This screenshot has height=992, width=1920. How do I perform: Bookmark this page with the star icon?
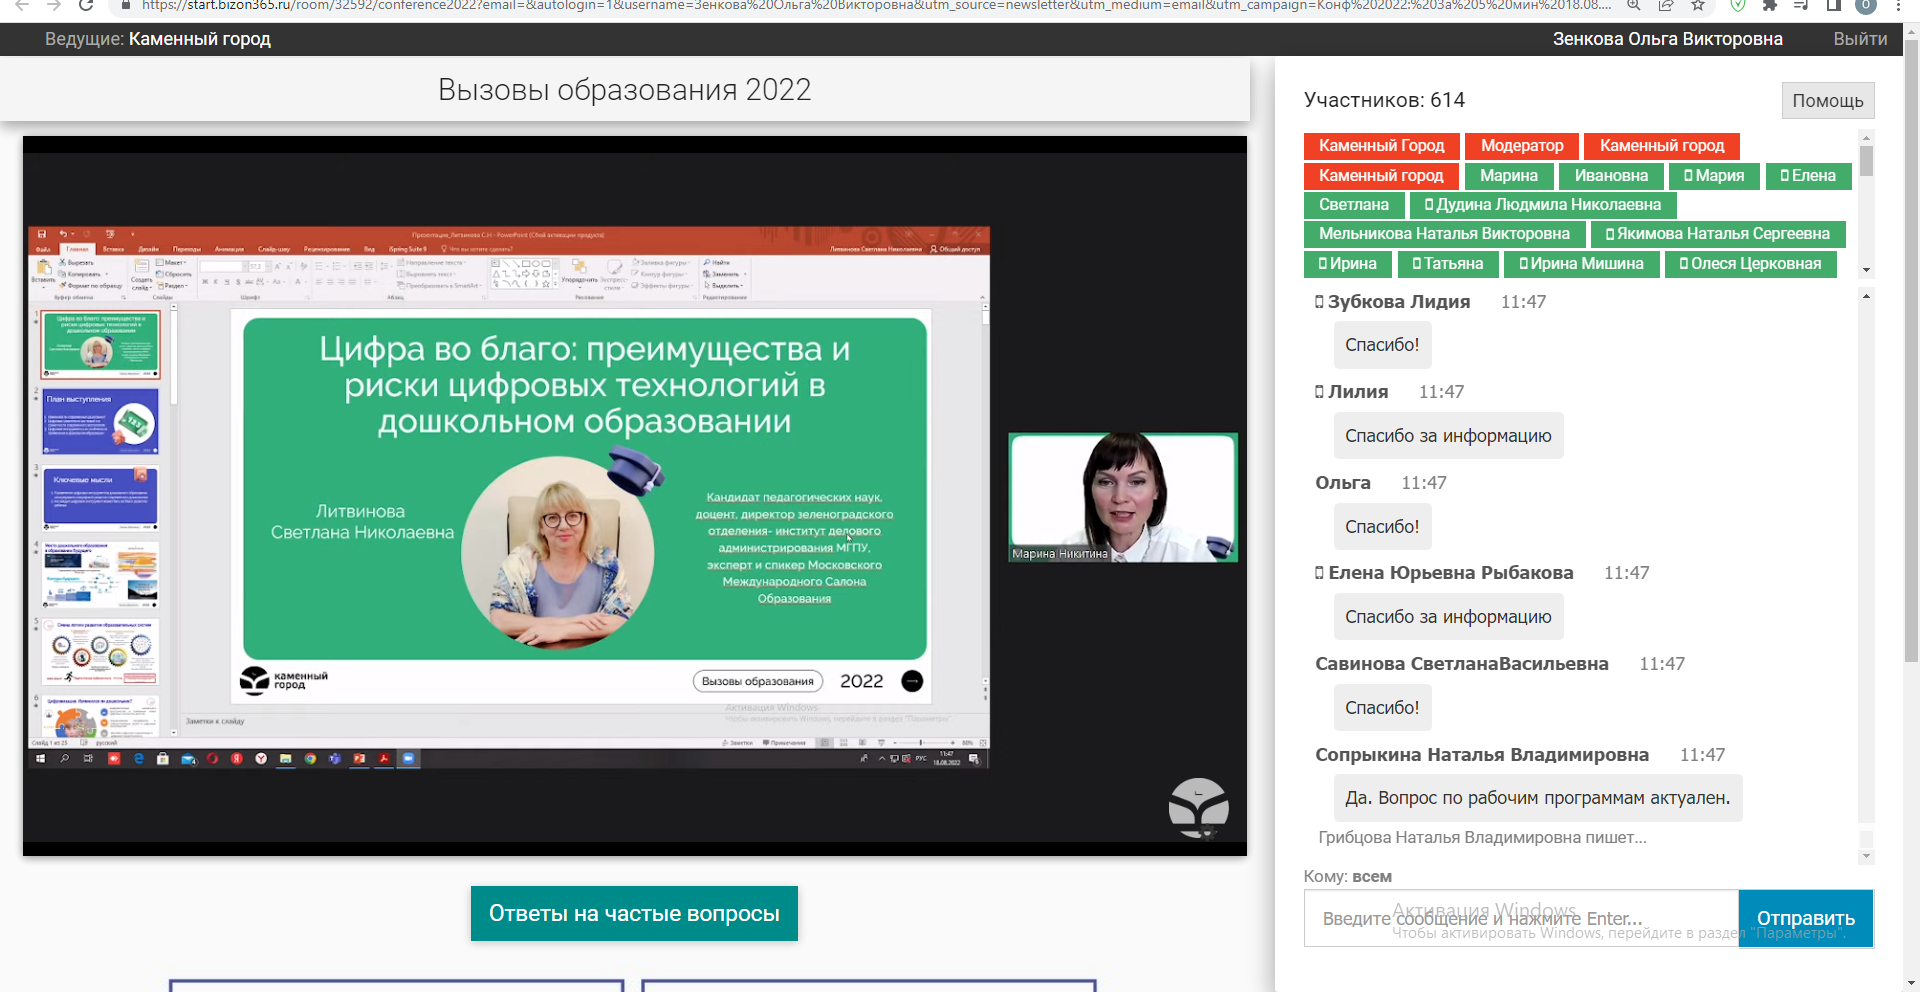[1698, 5]
